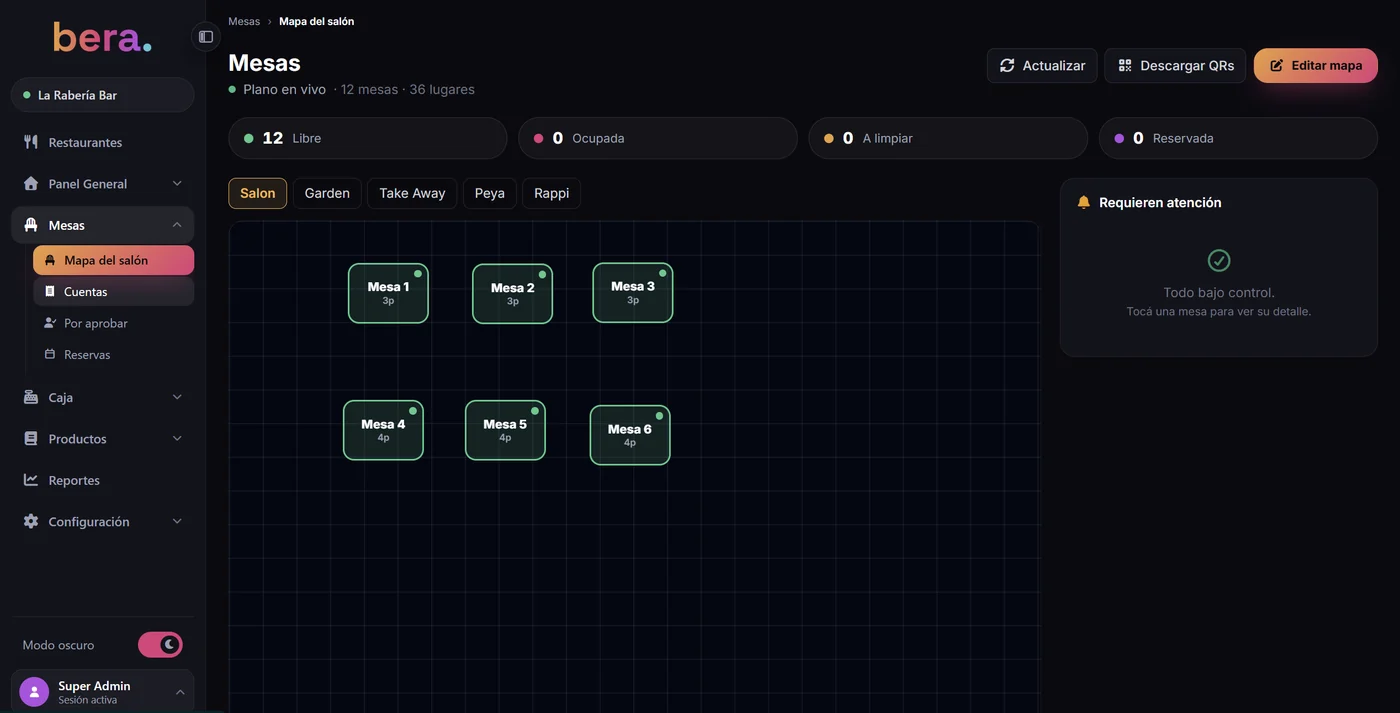Filter by the Reservada status card
The image size is (1400, 713).
pos(1238,138)
